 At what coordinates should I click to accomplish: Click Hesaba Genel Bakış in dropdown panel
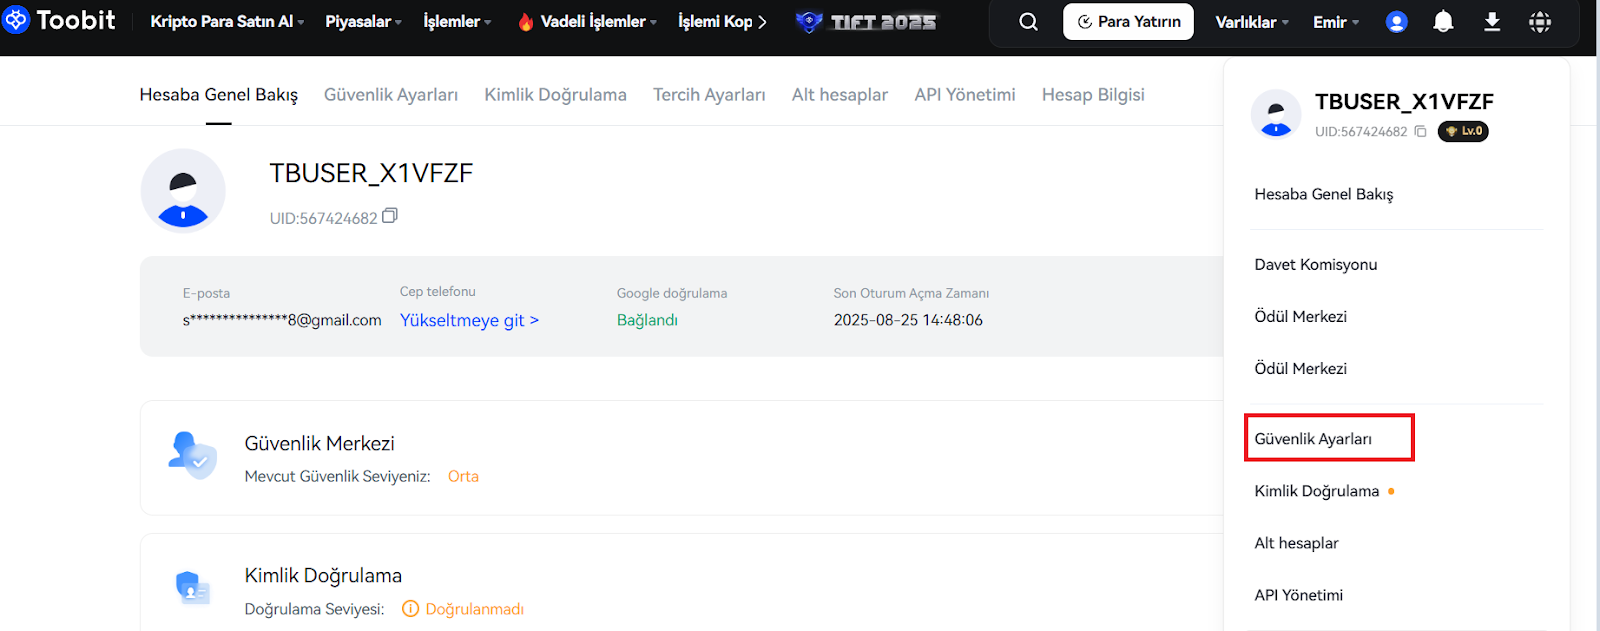(x=1324, y=194)
